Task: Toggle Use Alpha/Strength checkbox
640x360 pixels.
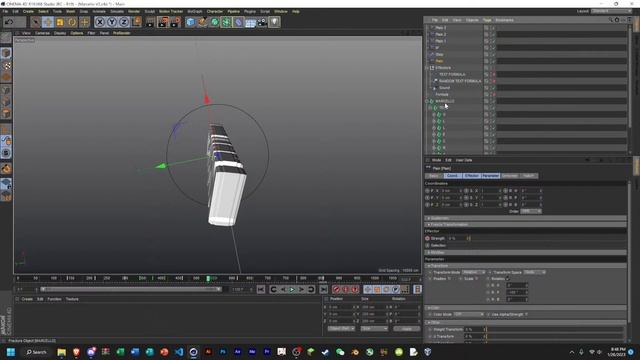Action: point(527,314)
